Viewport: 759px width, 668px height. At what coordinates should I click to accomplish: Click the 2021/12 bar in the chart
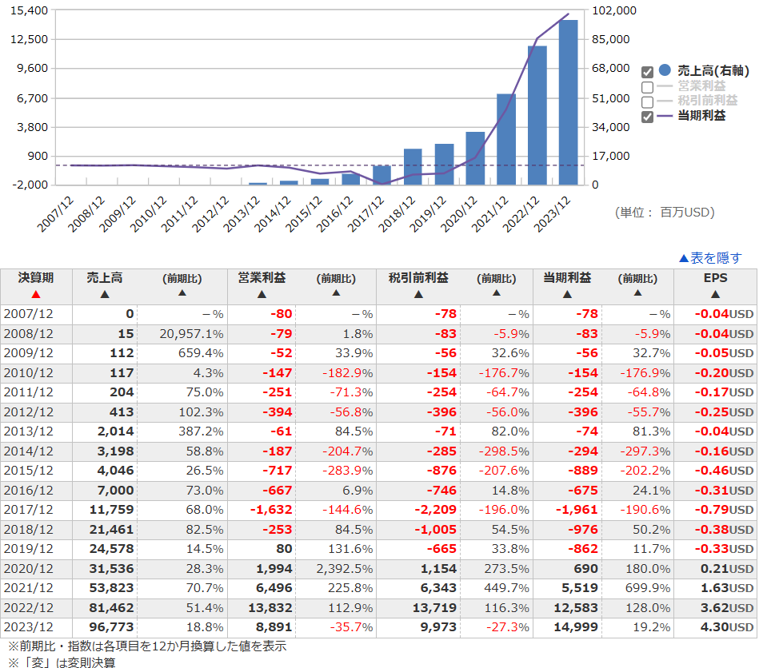click(x=506, y=139)
